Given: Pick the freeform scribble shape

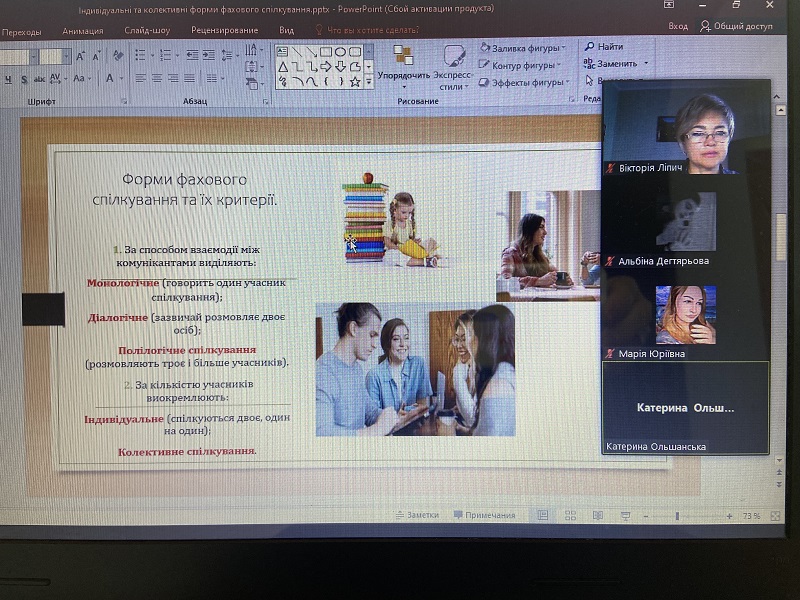Looking at the screenshot, I should [x=283, y=82].
